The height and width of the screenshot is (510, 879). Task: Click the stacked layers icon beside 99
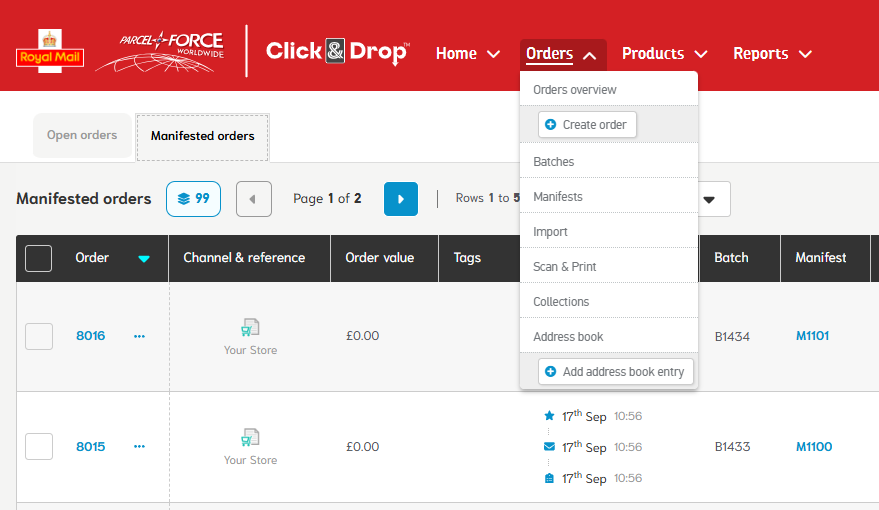[184, 199]
